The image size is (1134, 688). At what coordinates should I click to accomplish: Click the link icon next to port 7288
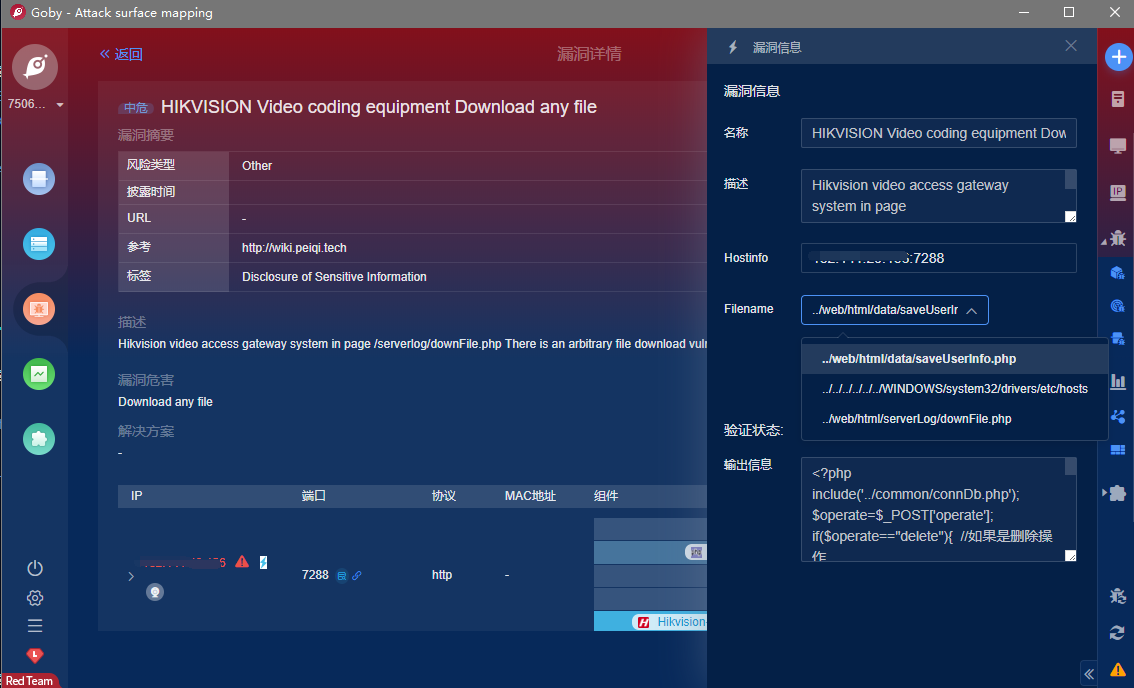coord(357,575)
